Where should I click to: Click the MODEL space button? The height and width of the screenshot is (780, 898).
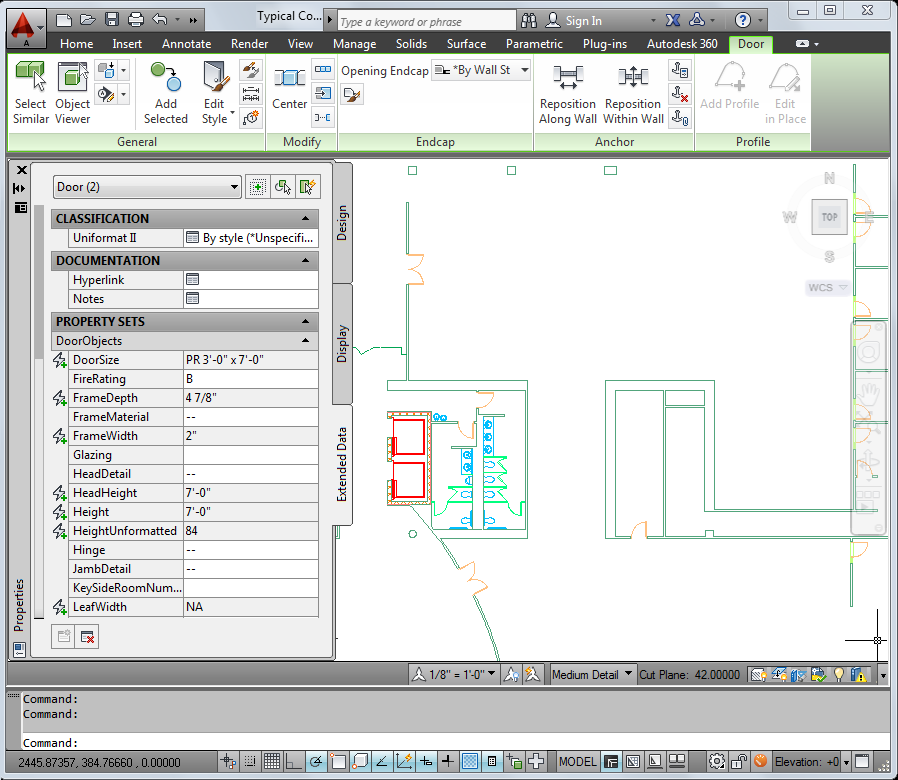coord(577,762)
